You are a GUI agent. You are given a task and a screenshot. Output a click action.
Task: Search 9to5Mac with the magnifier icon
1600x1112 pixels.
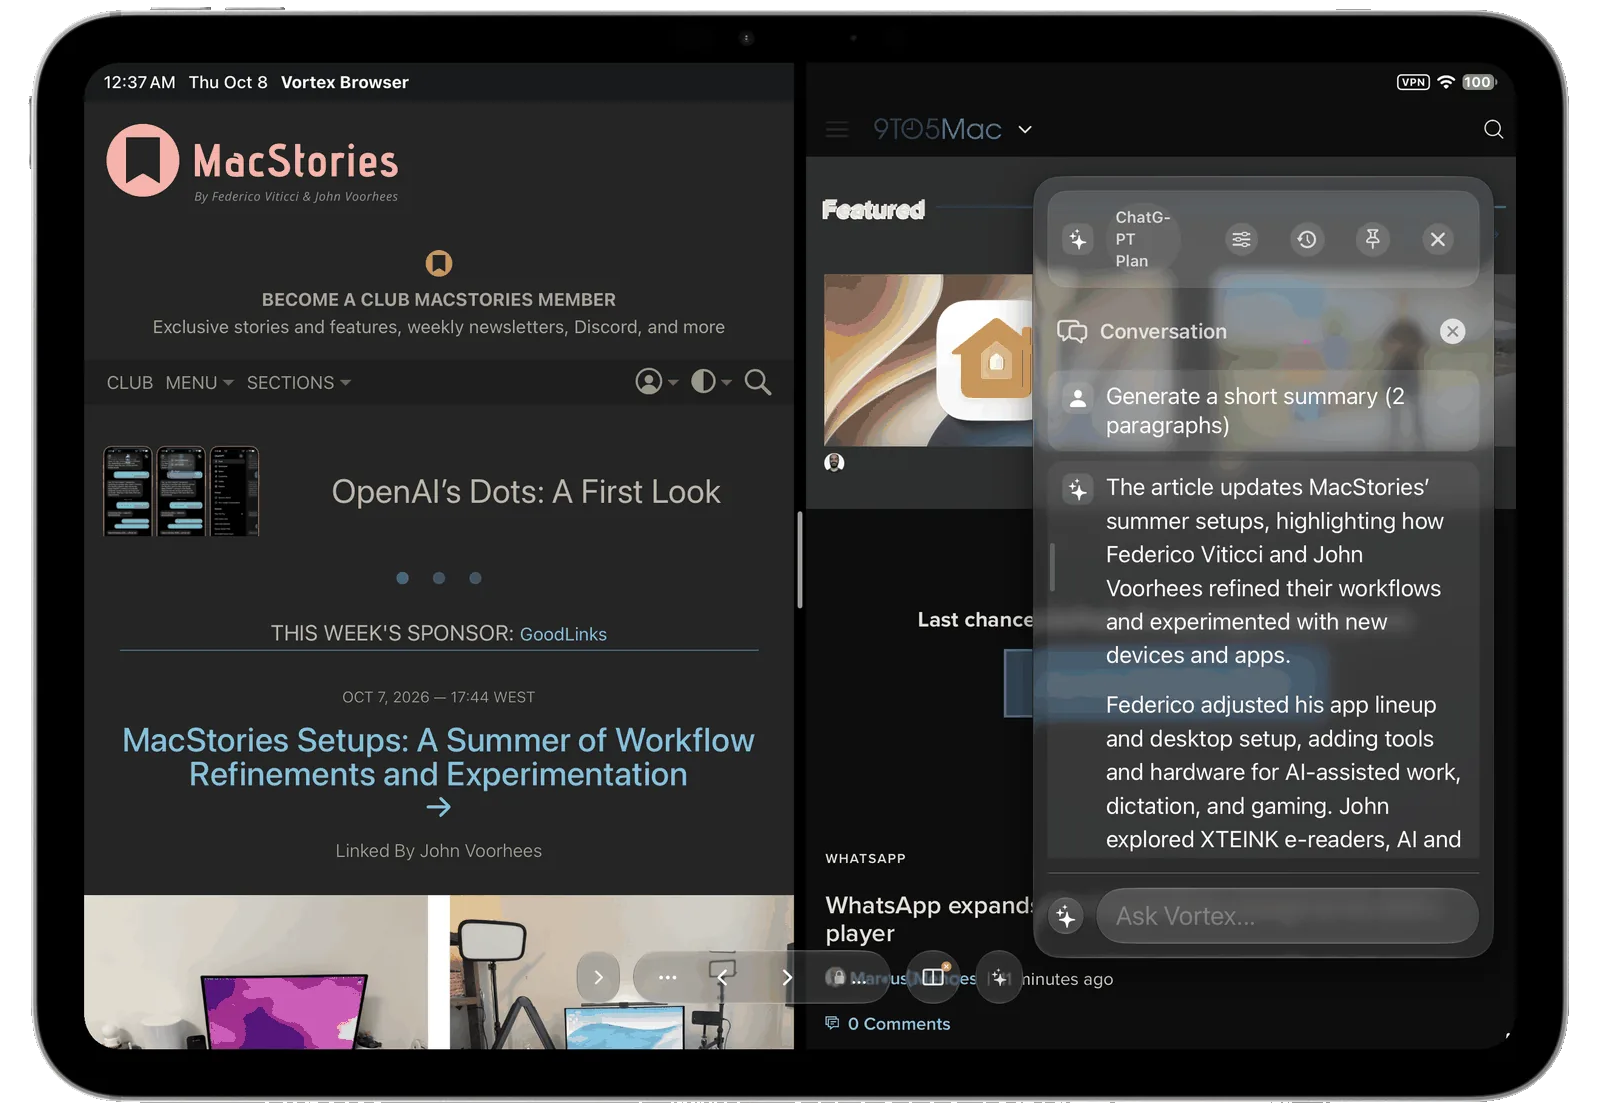1493,129
